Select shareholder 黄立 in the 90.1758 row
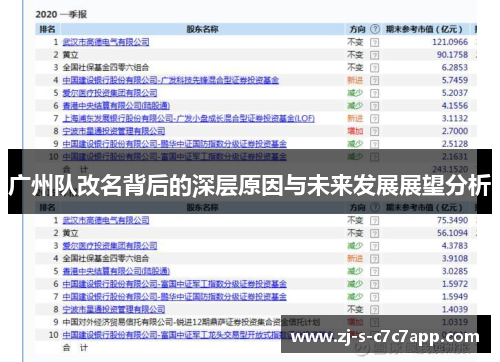This screenshot has height=362, width=500. click(70, 55)
